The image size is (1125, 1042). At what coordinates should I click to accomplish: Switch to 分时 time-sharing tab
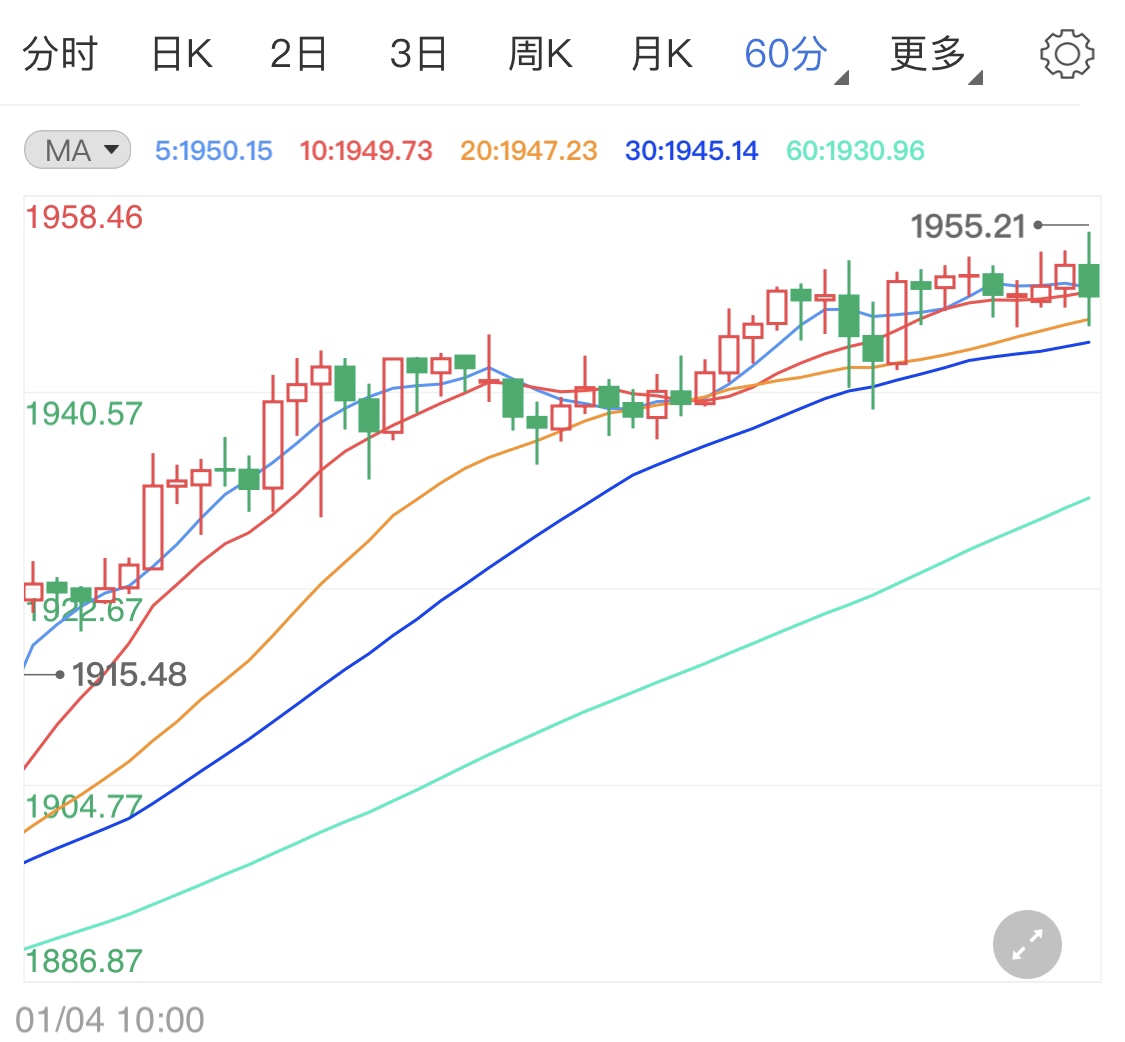click(60, 55)
